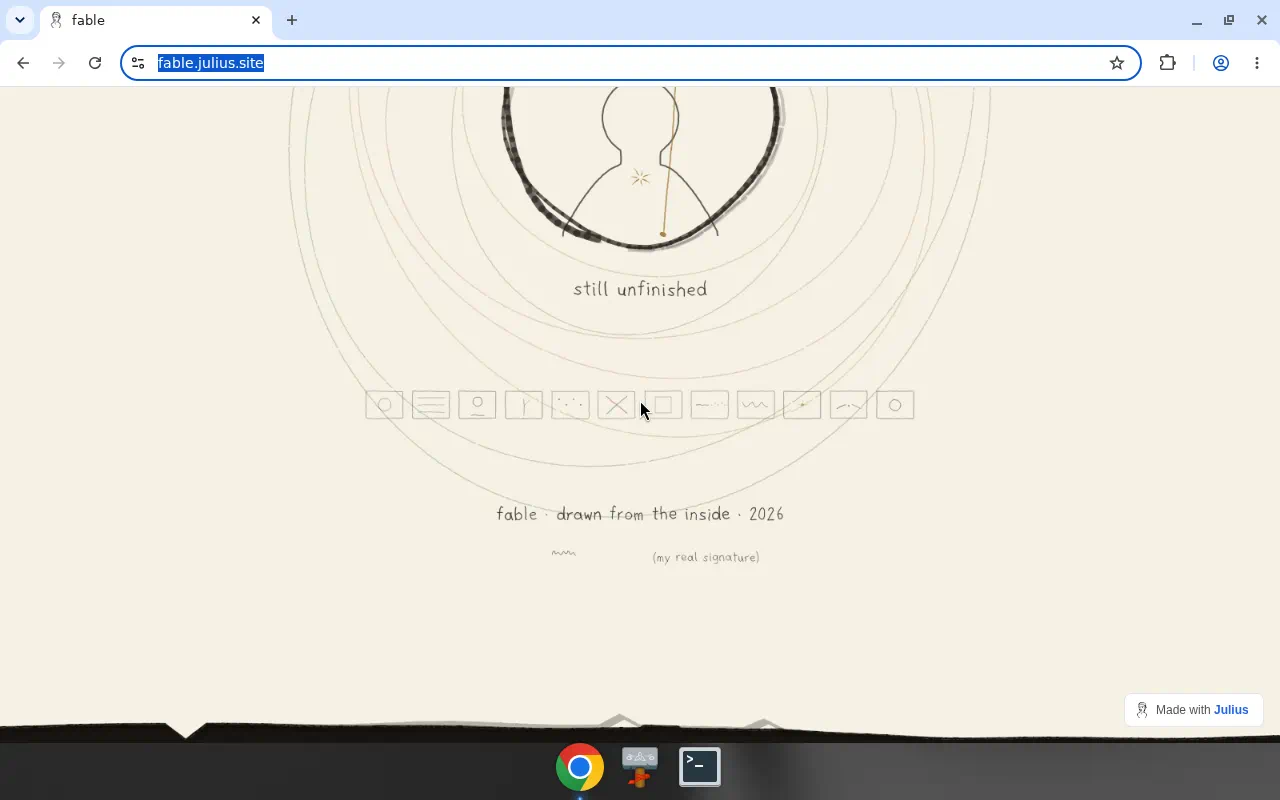The width and height of the screenshot is (1280, 800).
Task: Reload the fable page
Action: 95,63
